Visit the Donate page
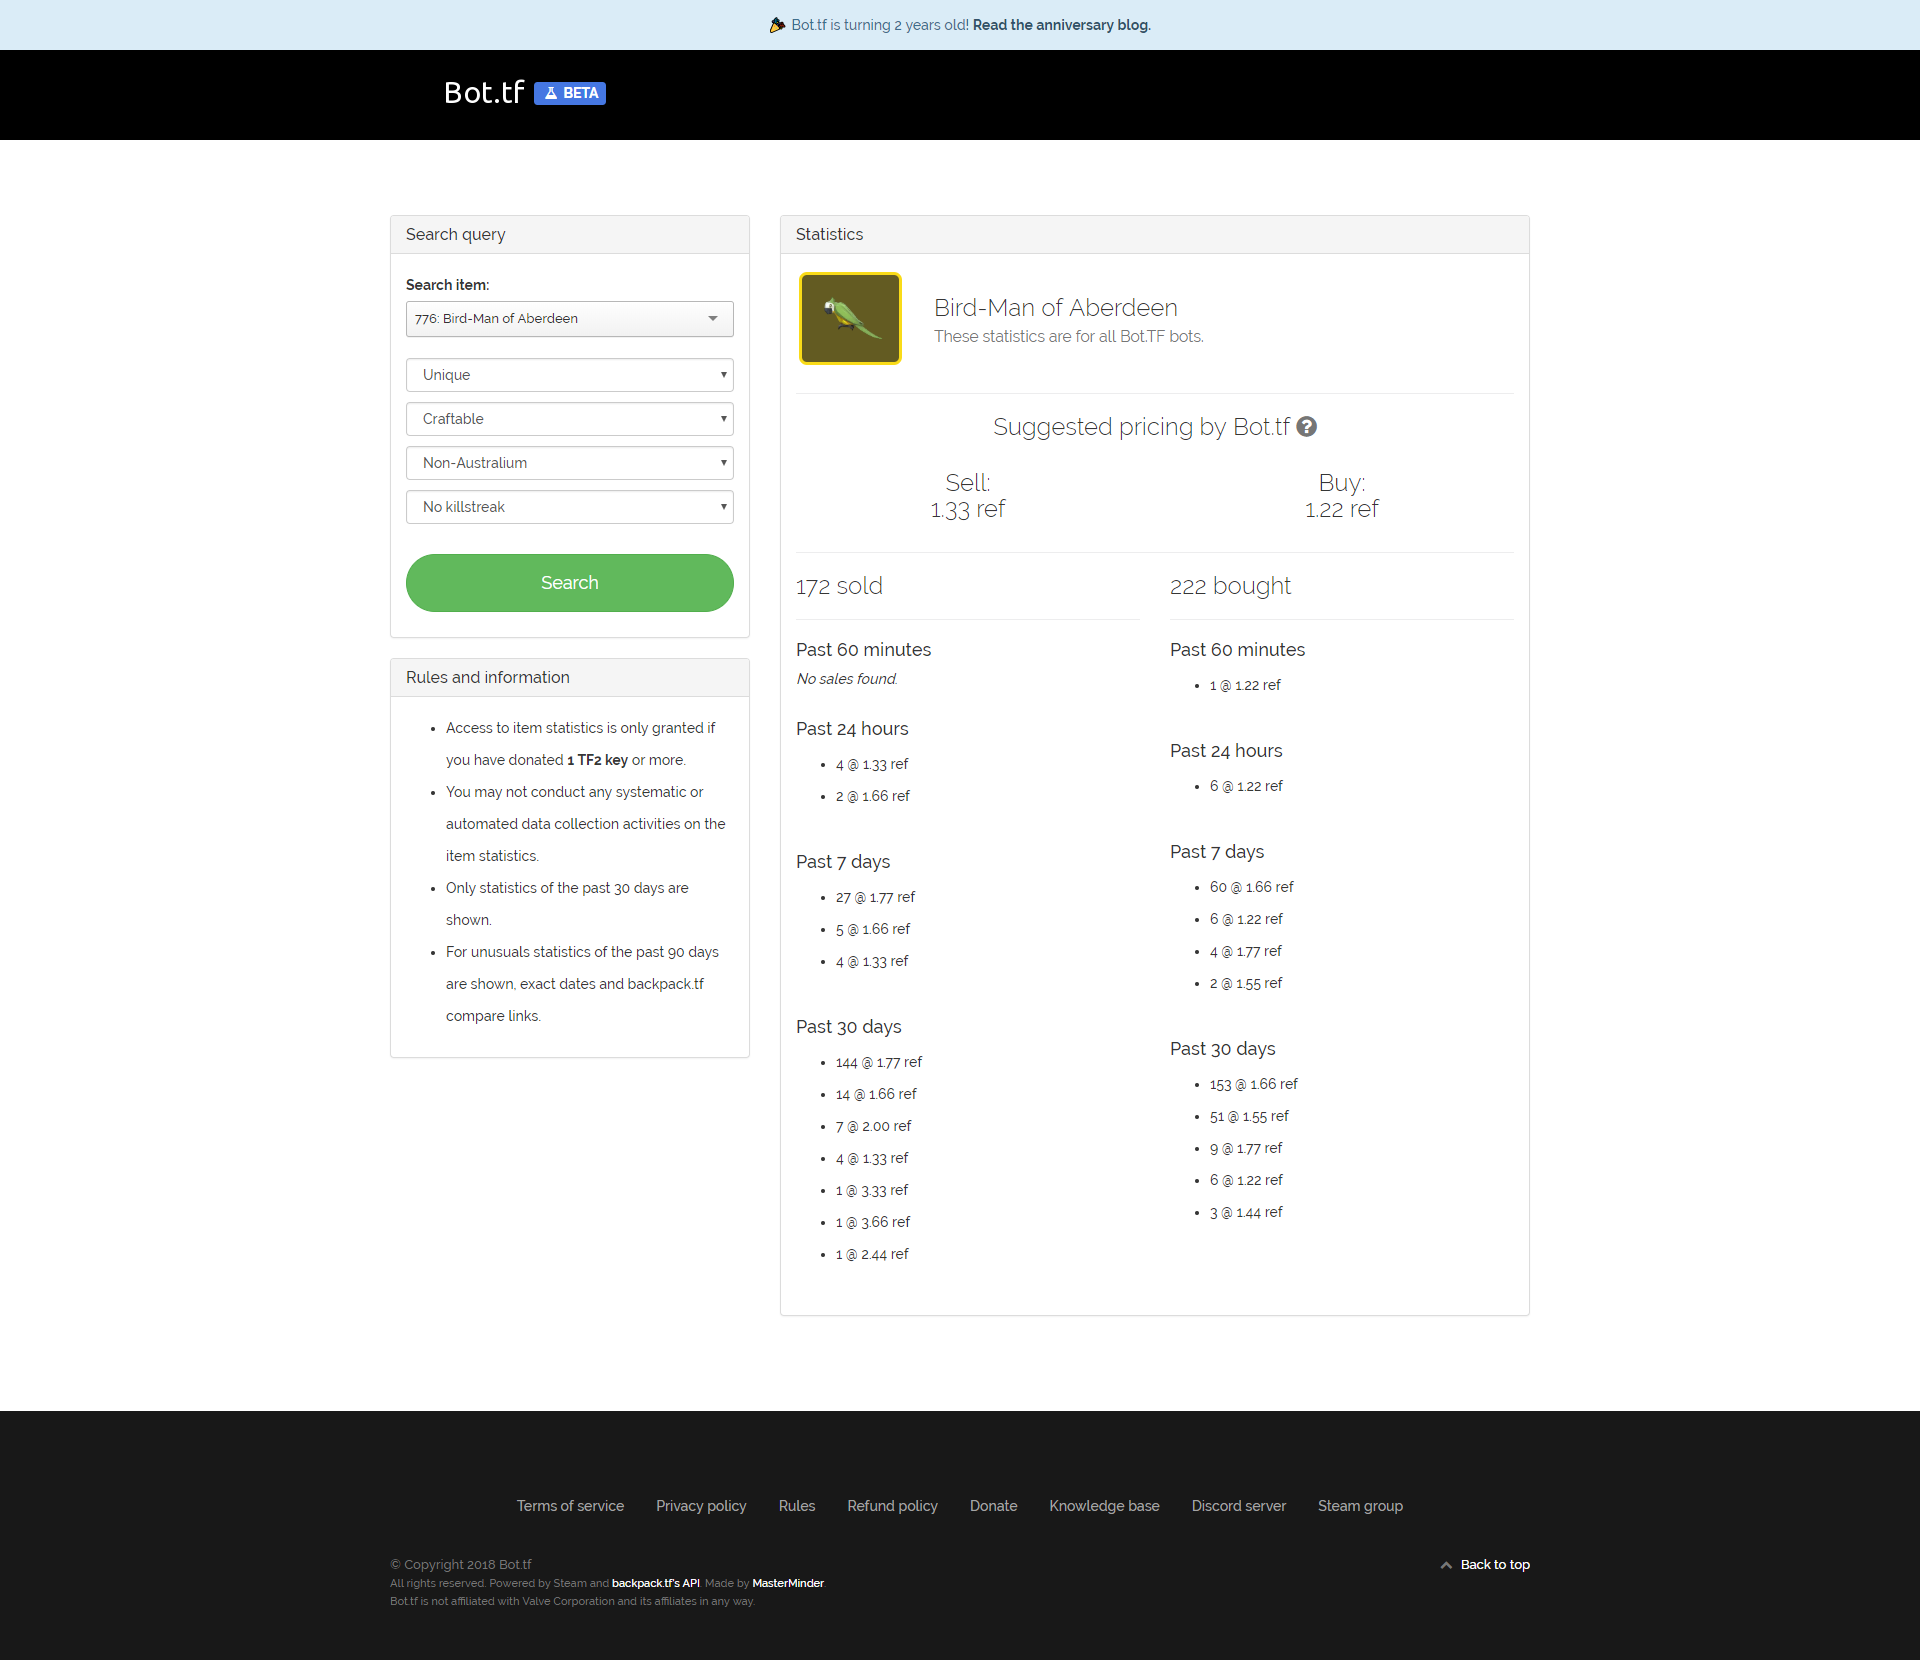Screen dimensions: 1920x1660 [x=993, y=1506]
